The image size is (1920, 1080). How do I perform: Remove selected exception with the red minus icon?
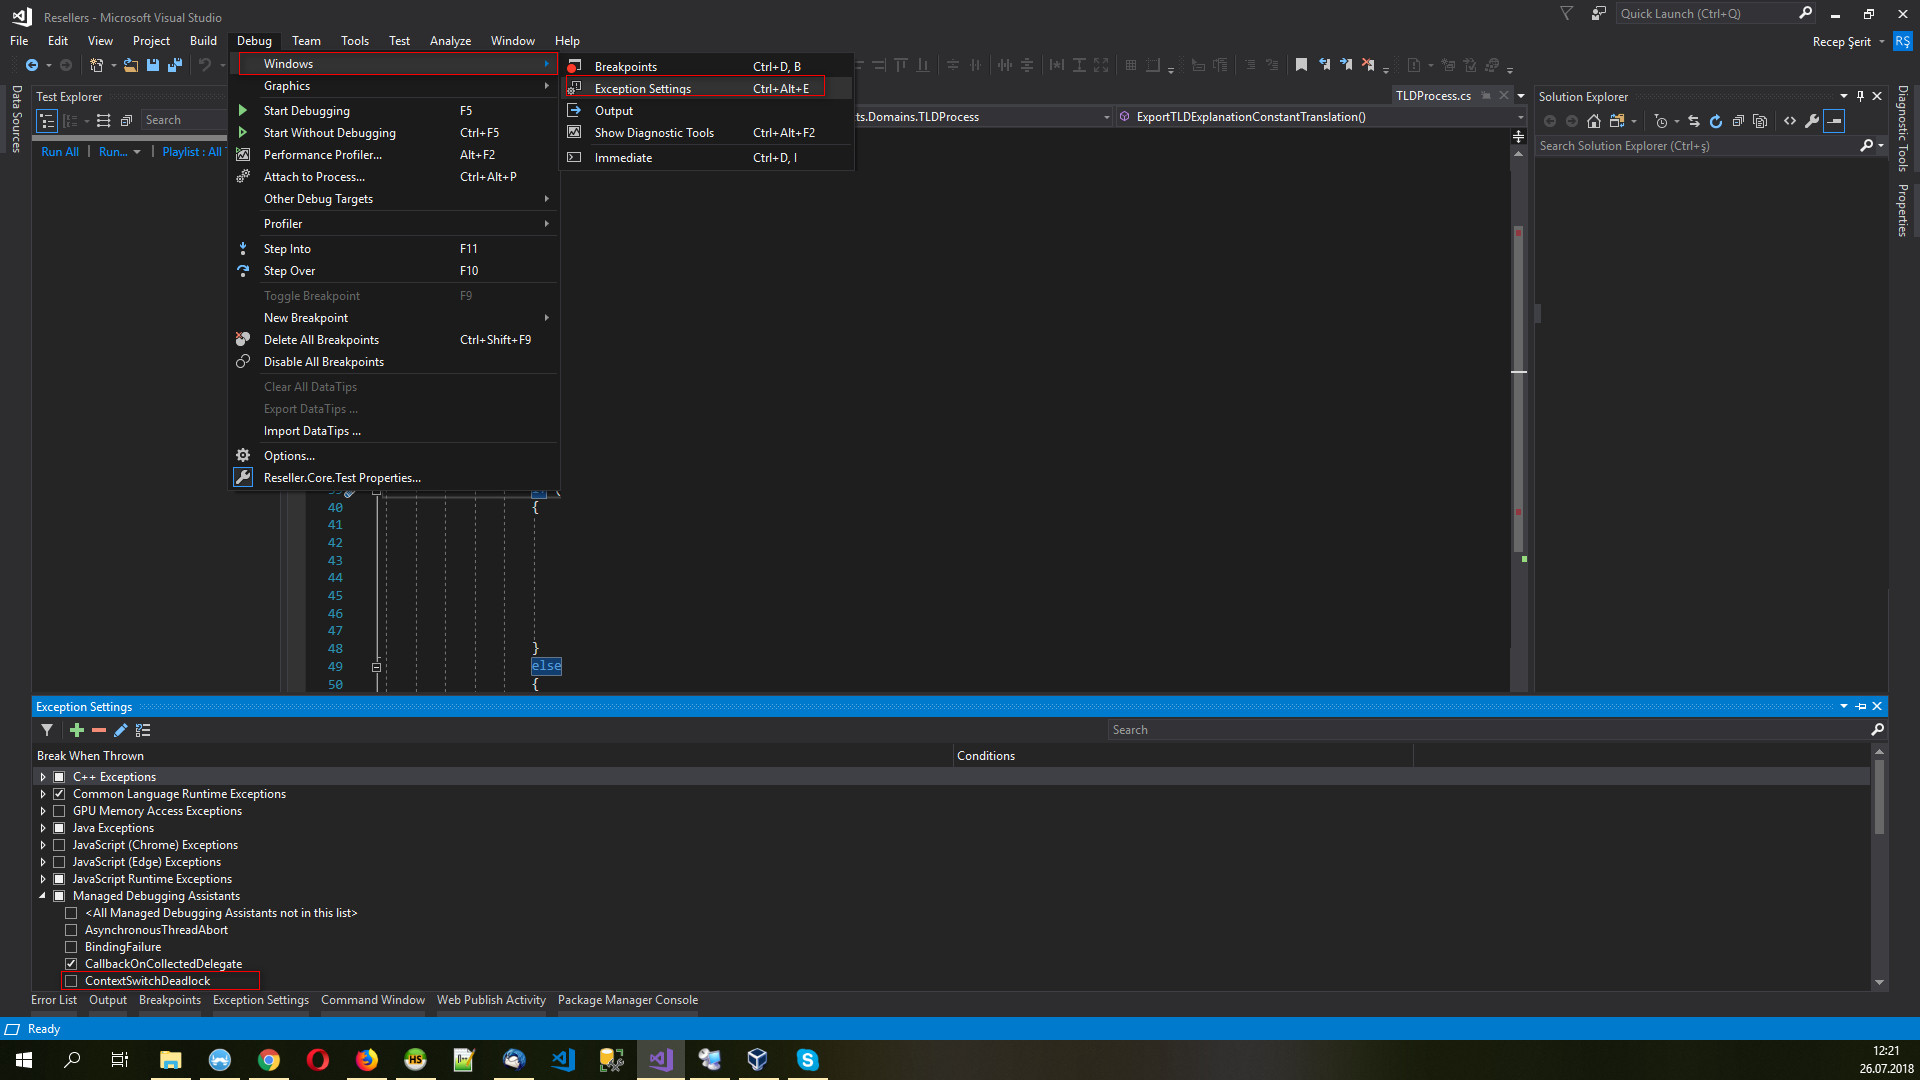pos(99,731)
